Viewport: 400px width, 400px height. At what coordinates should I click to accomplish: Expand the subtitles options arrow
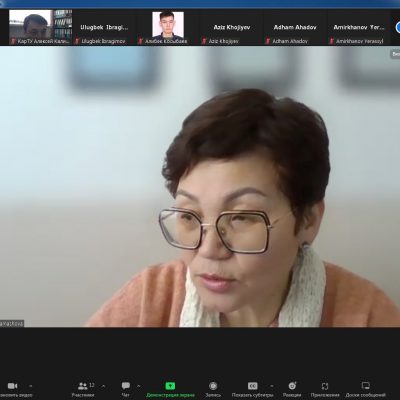click(x=272, y=386)
